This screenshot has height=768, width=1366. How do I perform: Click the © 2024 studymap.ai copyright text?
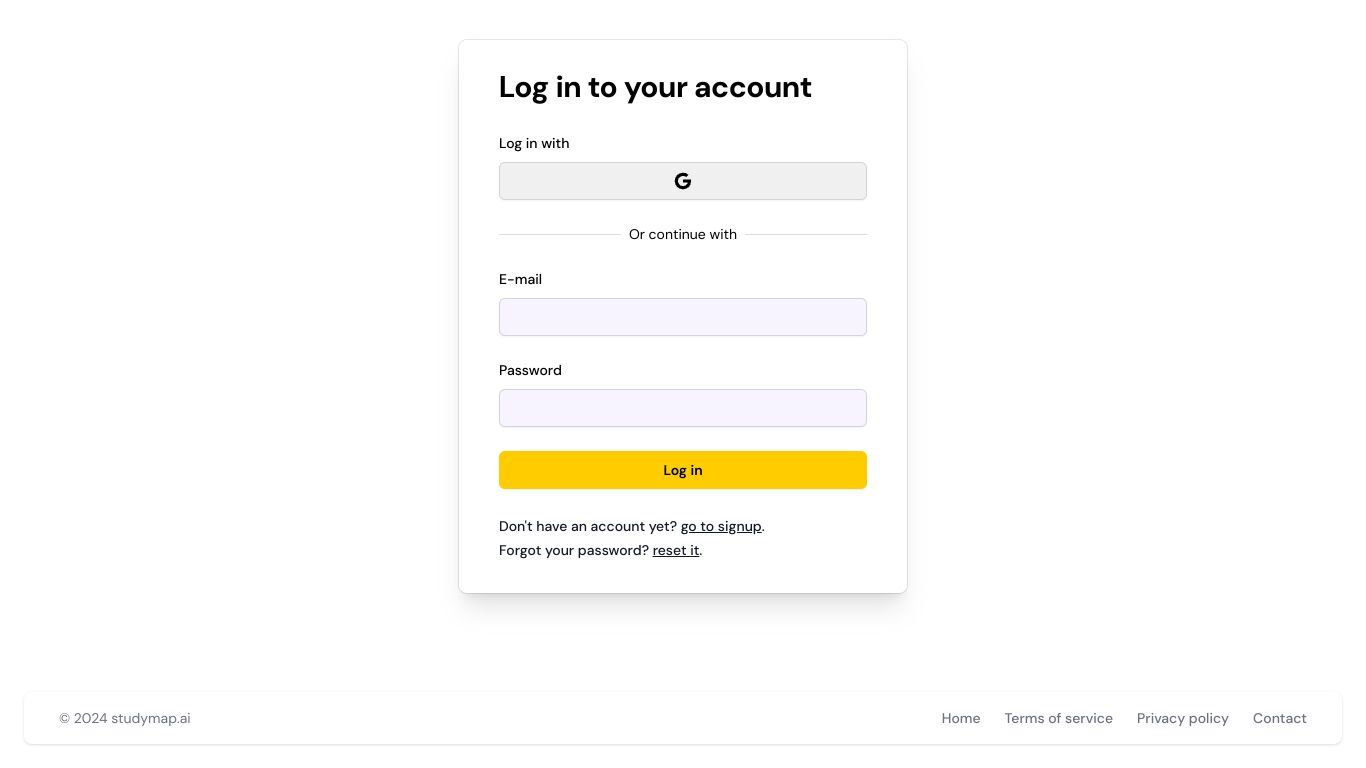[x=125, y=718]
